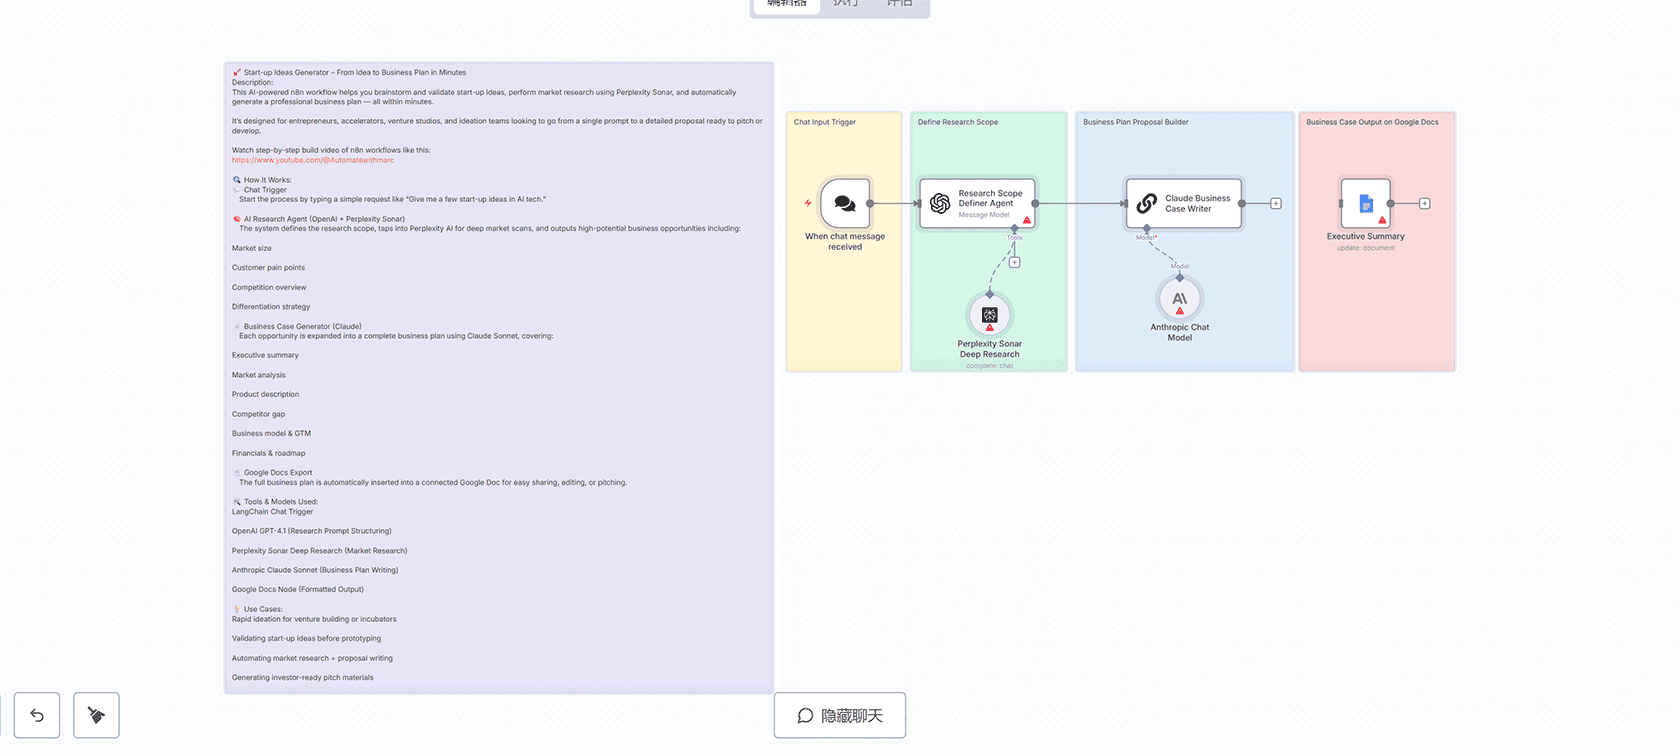The height and width of the screenshot is (756, 1680).
Task: Add node after Claude Business Case Writer
Action: coord(1276,204)
